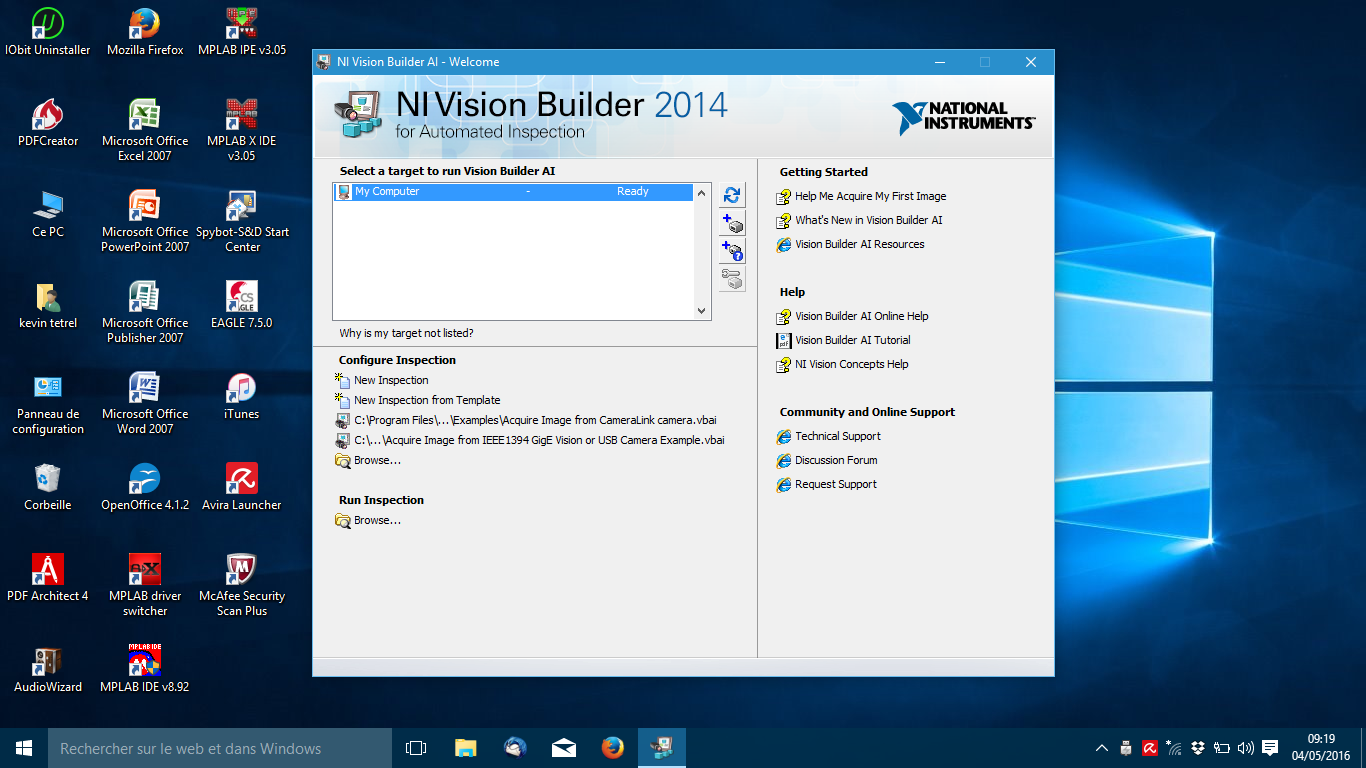Screen dimensions: 1366x768
Task: Click EAGLE 7.5.0 desktop icon
Action: (x=242, y=305)
